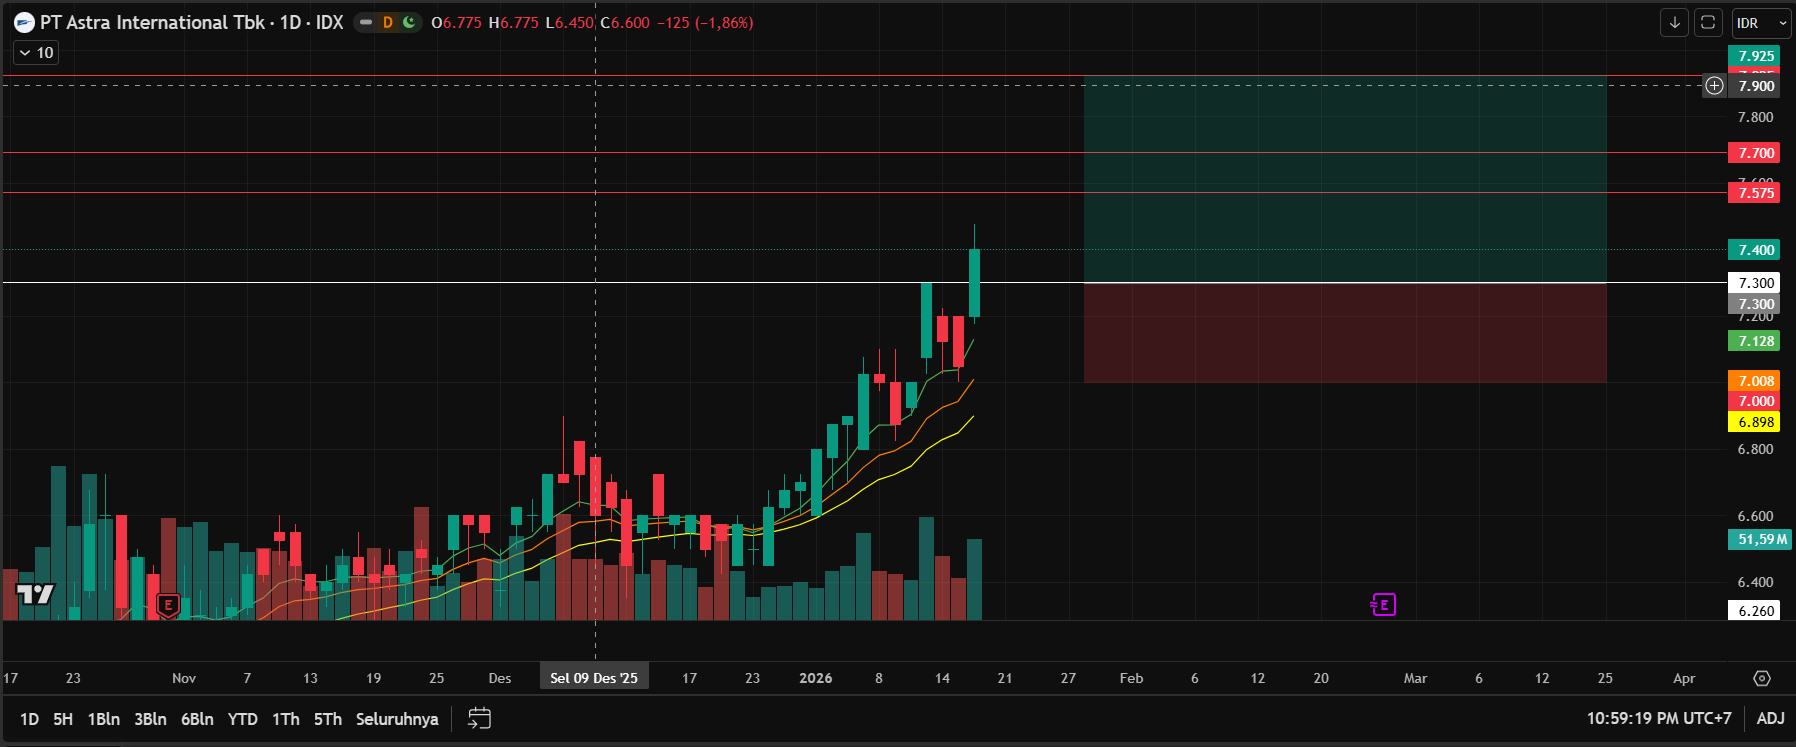Click the 6.400 price scale value

point(1755,582)
